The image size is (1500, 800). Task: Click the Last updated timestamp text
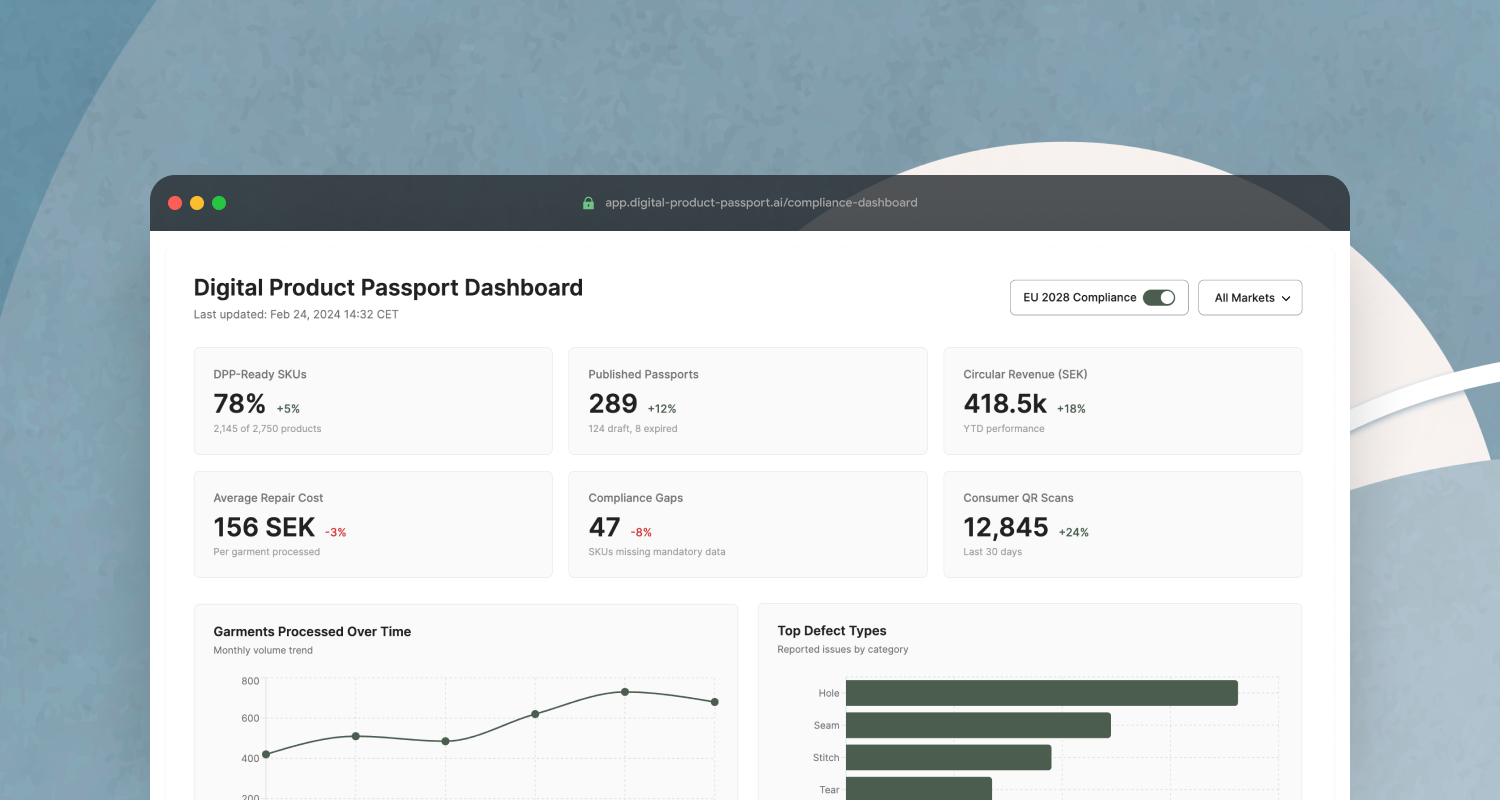pos(296,314)
